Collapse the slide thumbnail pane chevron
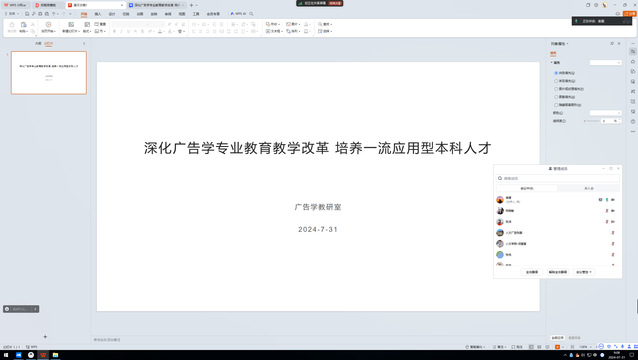This screenshot has width=638, height=360. coord(84,44)
